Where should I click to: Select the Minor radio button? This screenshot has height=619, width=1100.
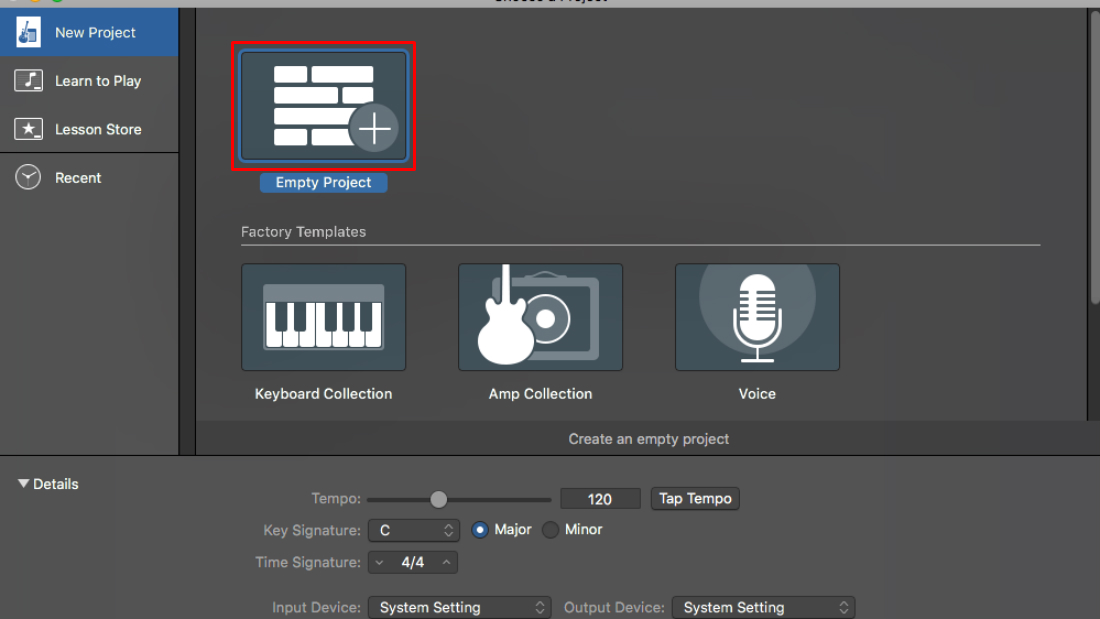click(x=550, y=530)
